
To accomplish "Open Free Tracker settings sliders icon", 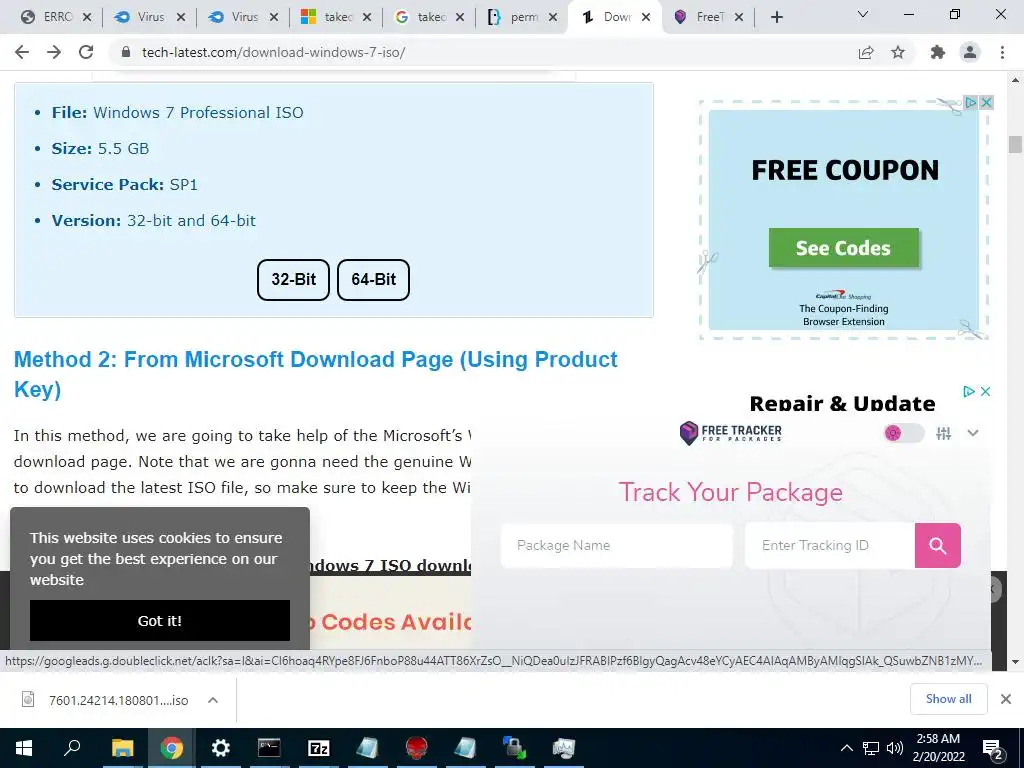I will (943, 433).
